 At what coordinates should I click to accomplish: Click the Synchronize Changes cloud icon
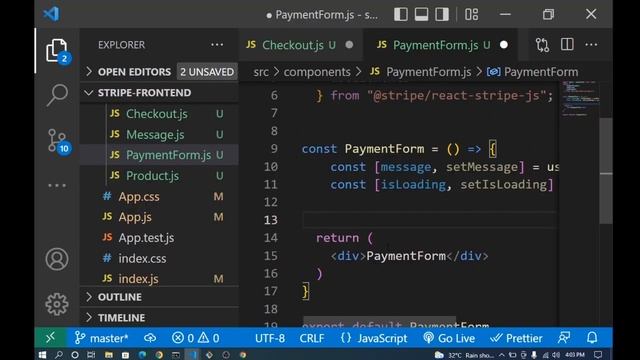click(x=150, y=338)
